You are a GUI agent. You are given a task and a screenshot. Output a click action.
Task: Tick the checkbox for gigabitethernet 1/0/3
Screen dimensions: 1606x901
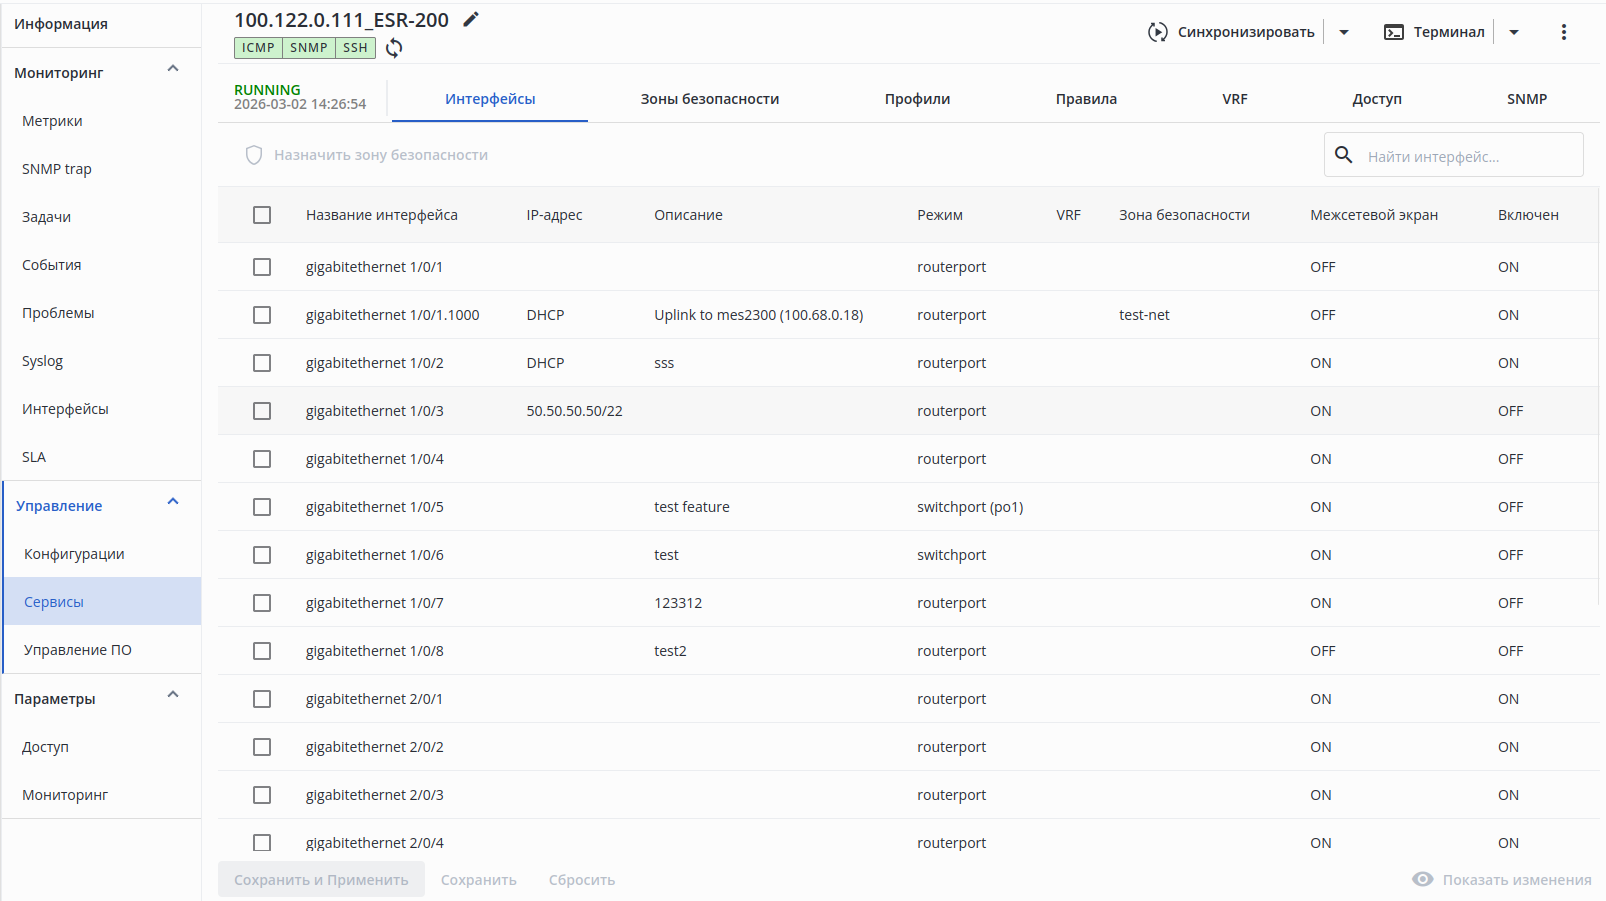point(262,411)
